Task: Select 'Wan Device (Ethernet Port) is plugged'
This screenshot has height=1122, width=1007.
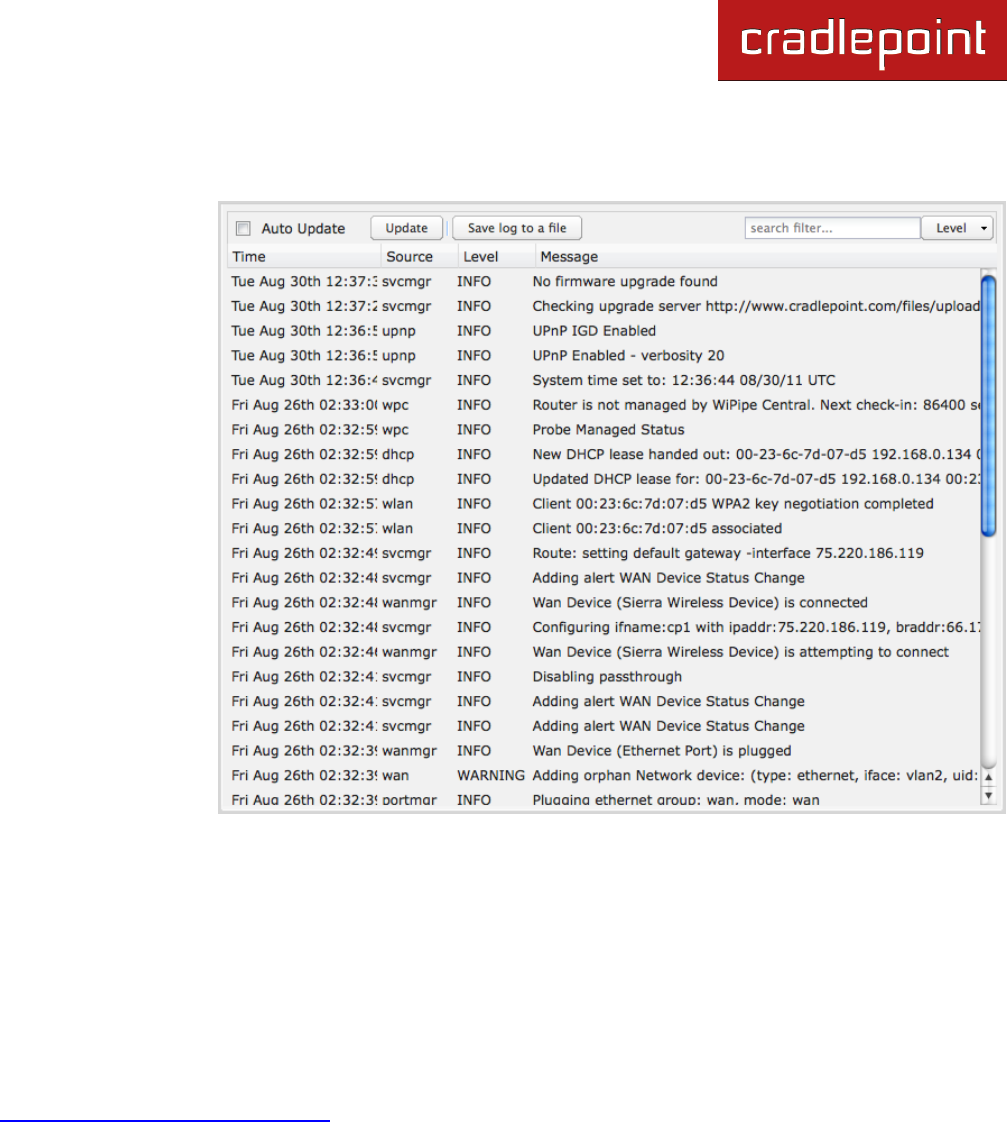Action: tap(603, 751)
